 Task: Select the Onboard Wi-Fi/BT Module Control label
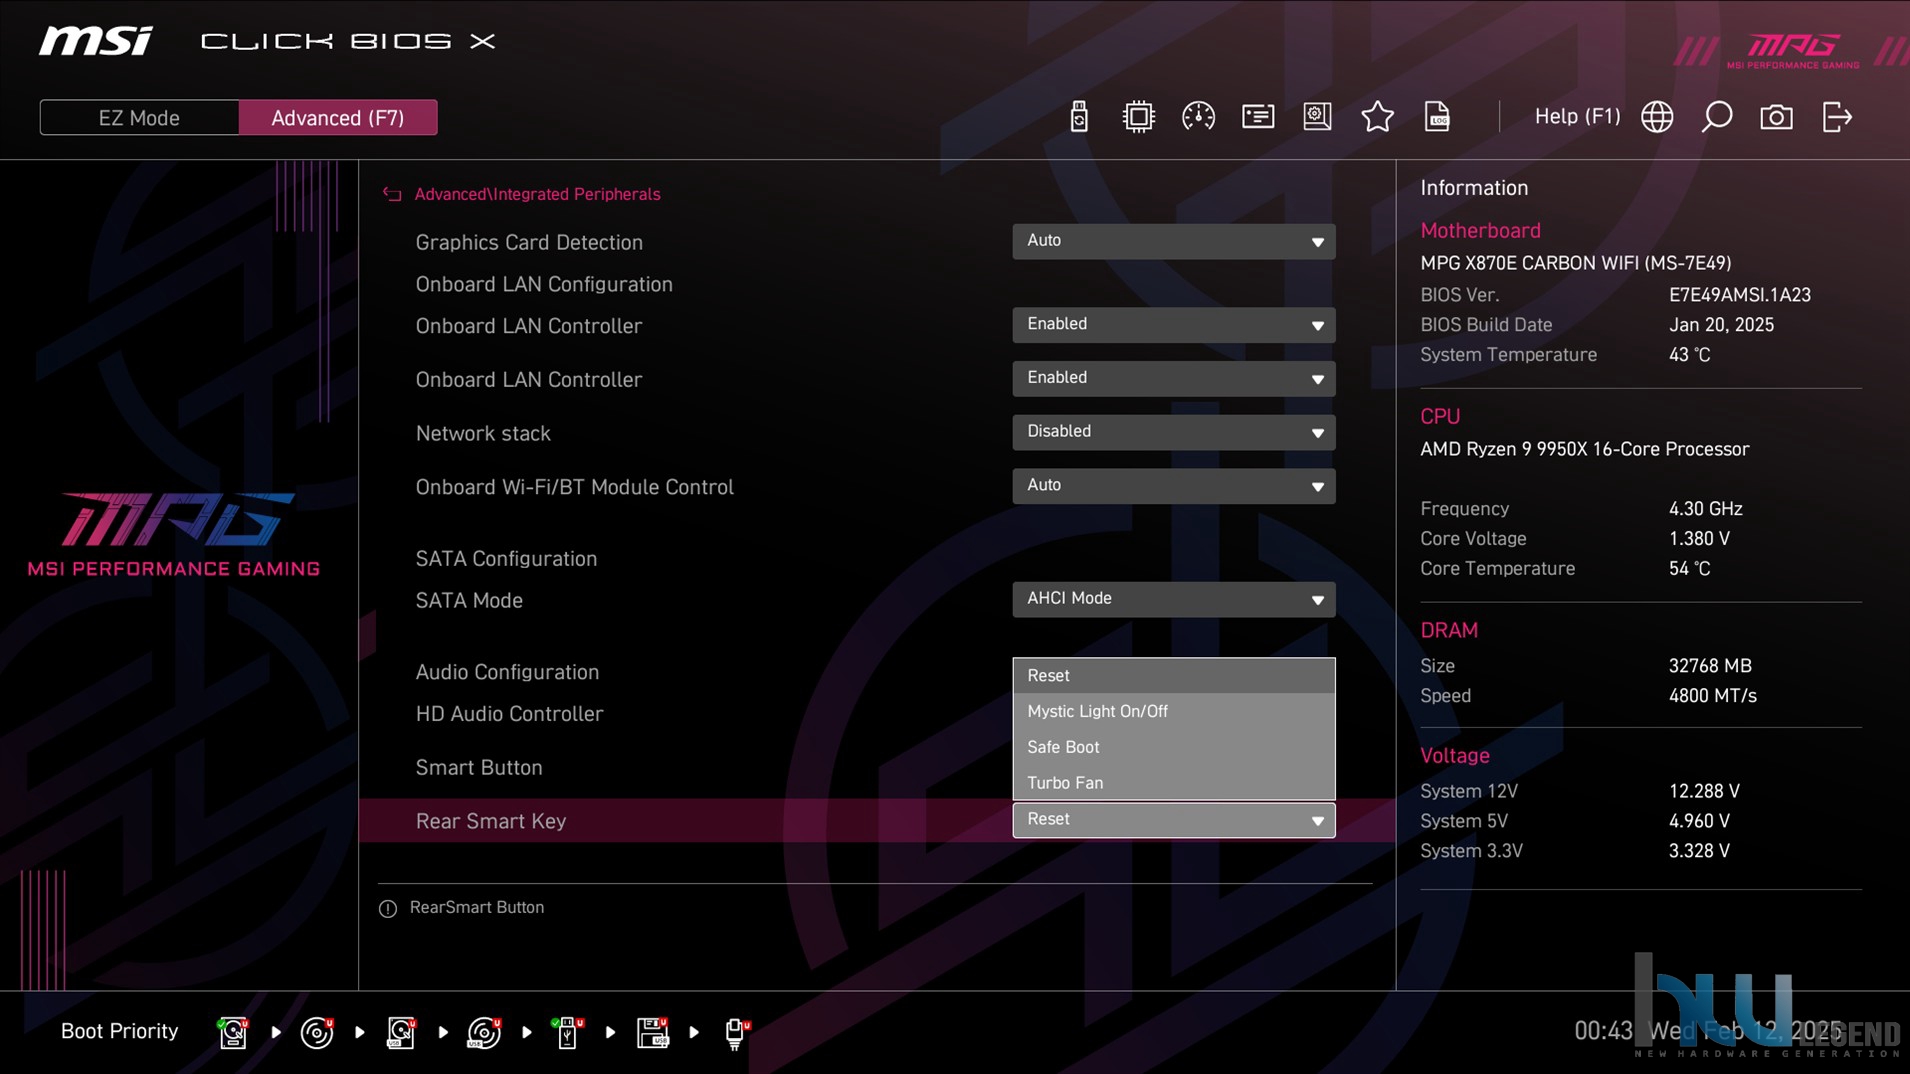(574, 487)
